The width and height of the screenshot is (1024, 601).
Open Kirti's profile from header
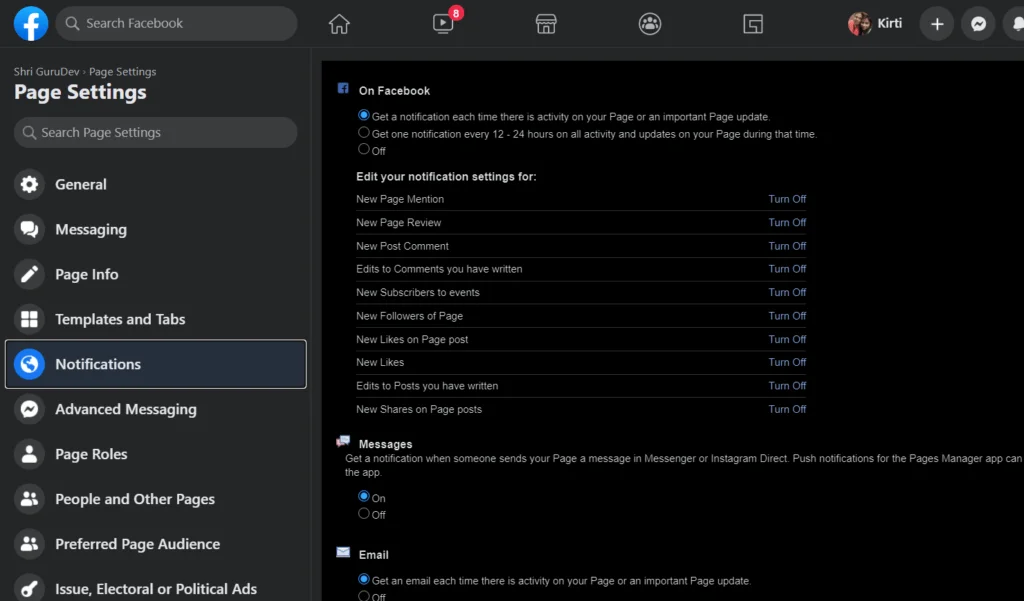pyautogui.click(x=875, y=24)
